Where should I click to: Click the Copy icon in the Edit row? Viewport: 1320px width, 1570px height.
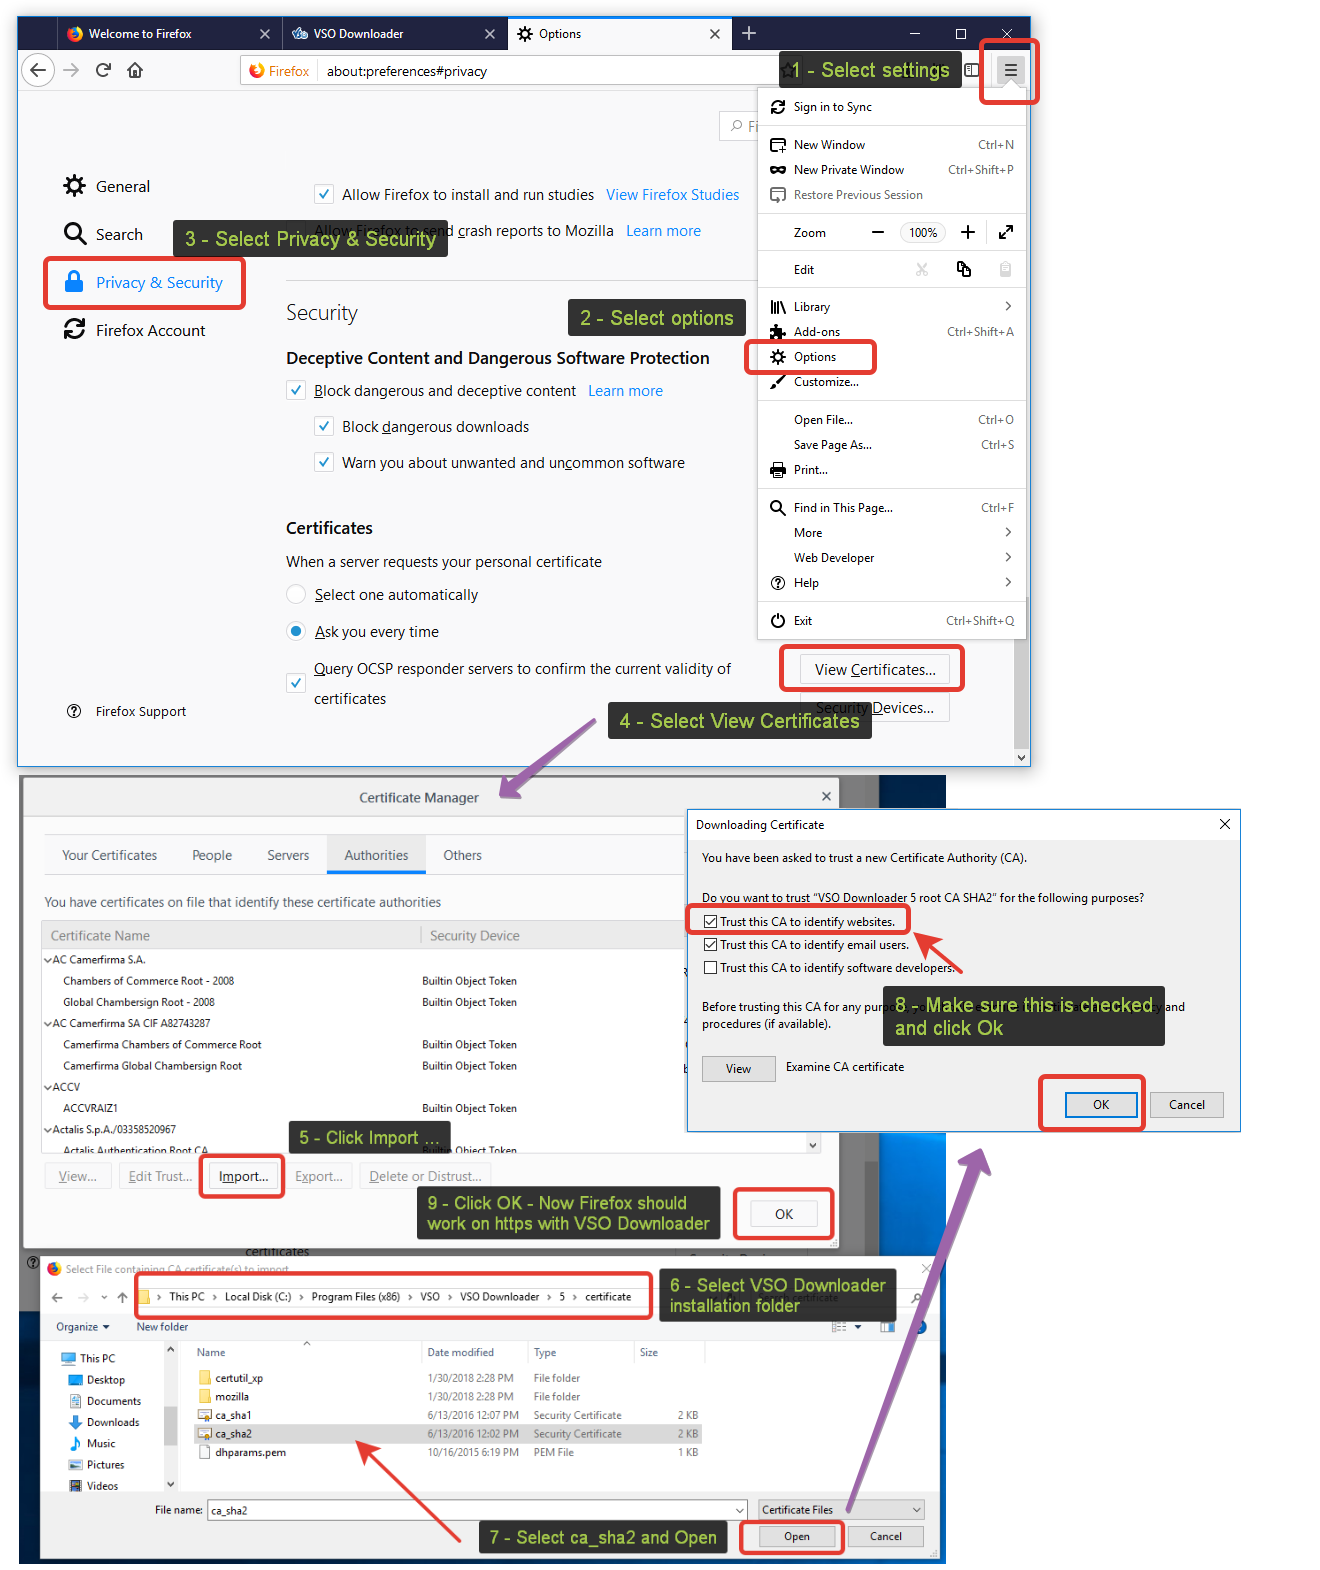pos(964,269)
